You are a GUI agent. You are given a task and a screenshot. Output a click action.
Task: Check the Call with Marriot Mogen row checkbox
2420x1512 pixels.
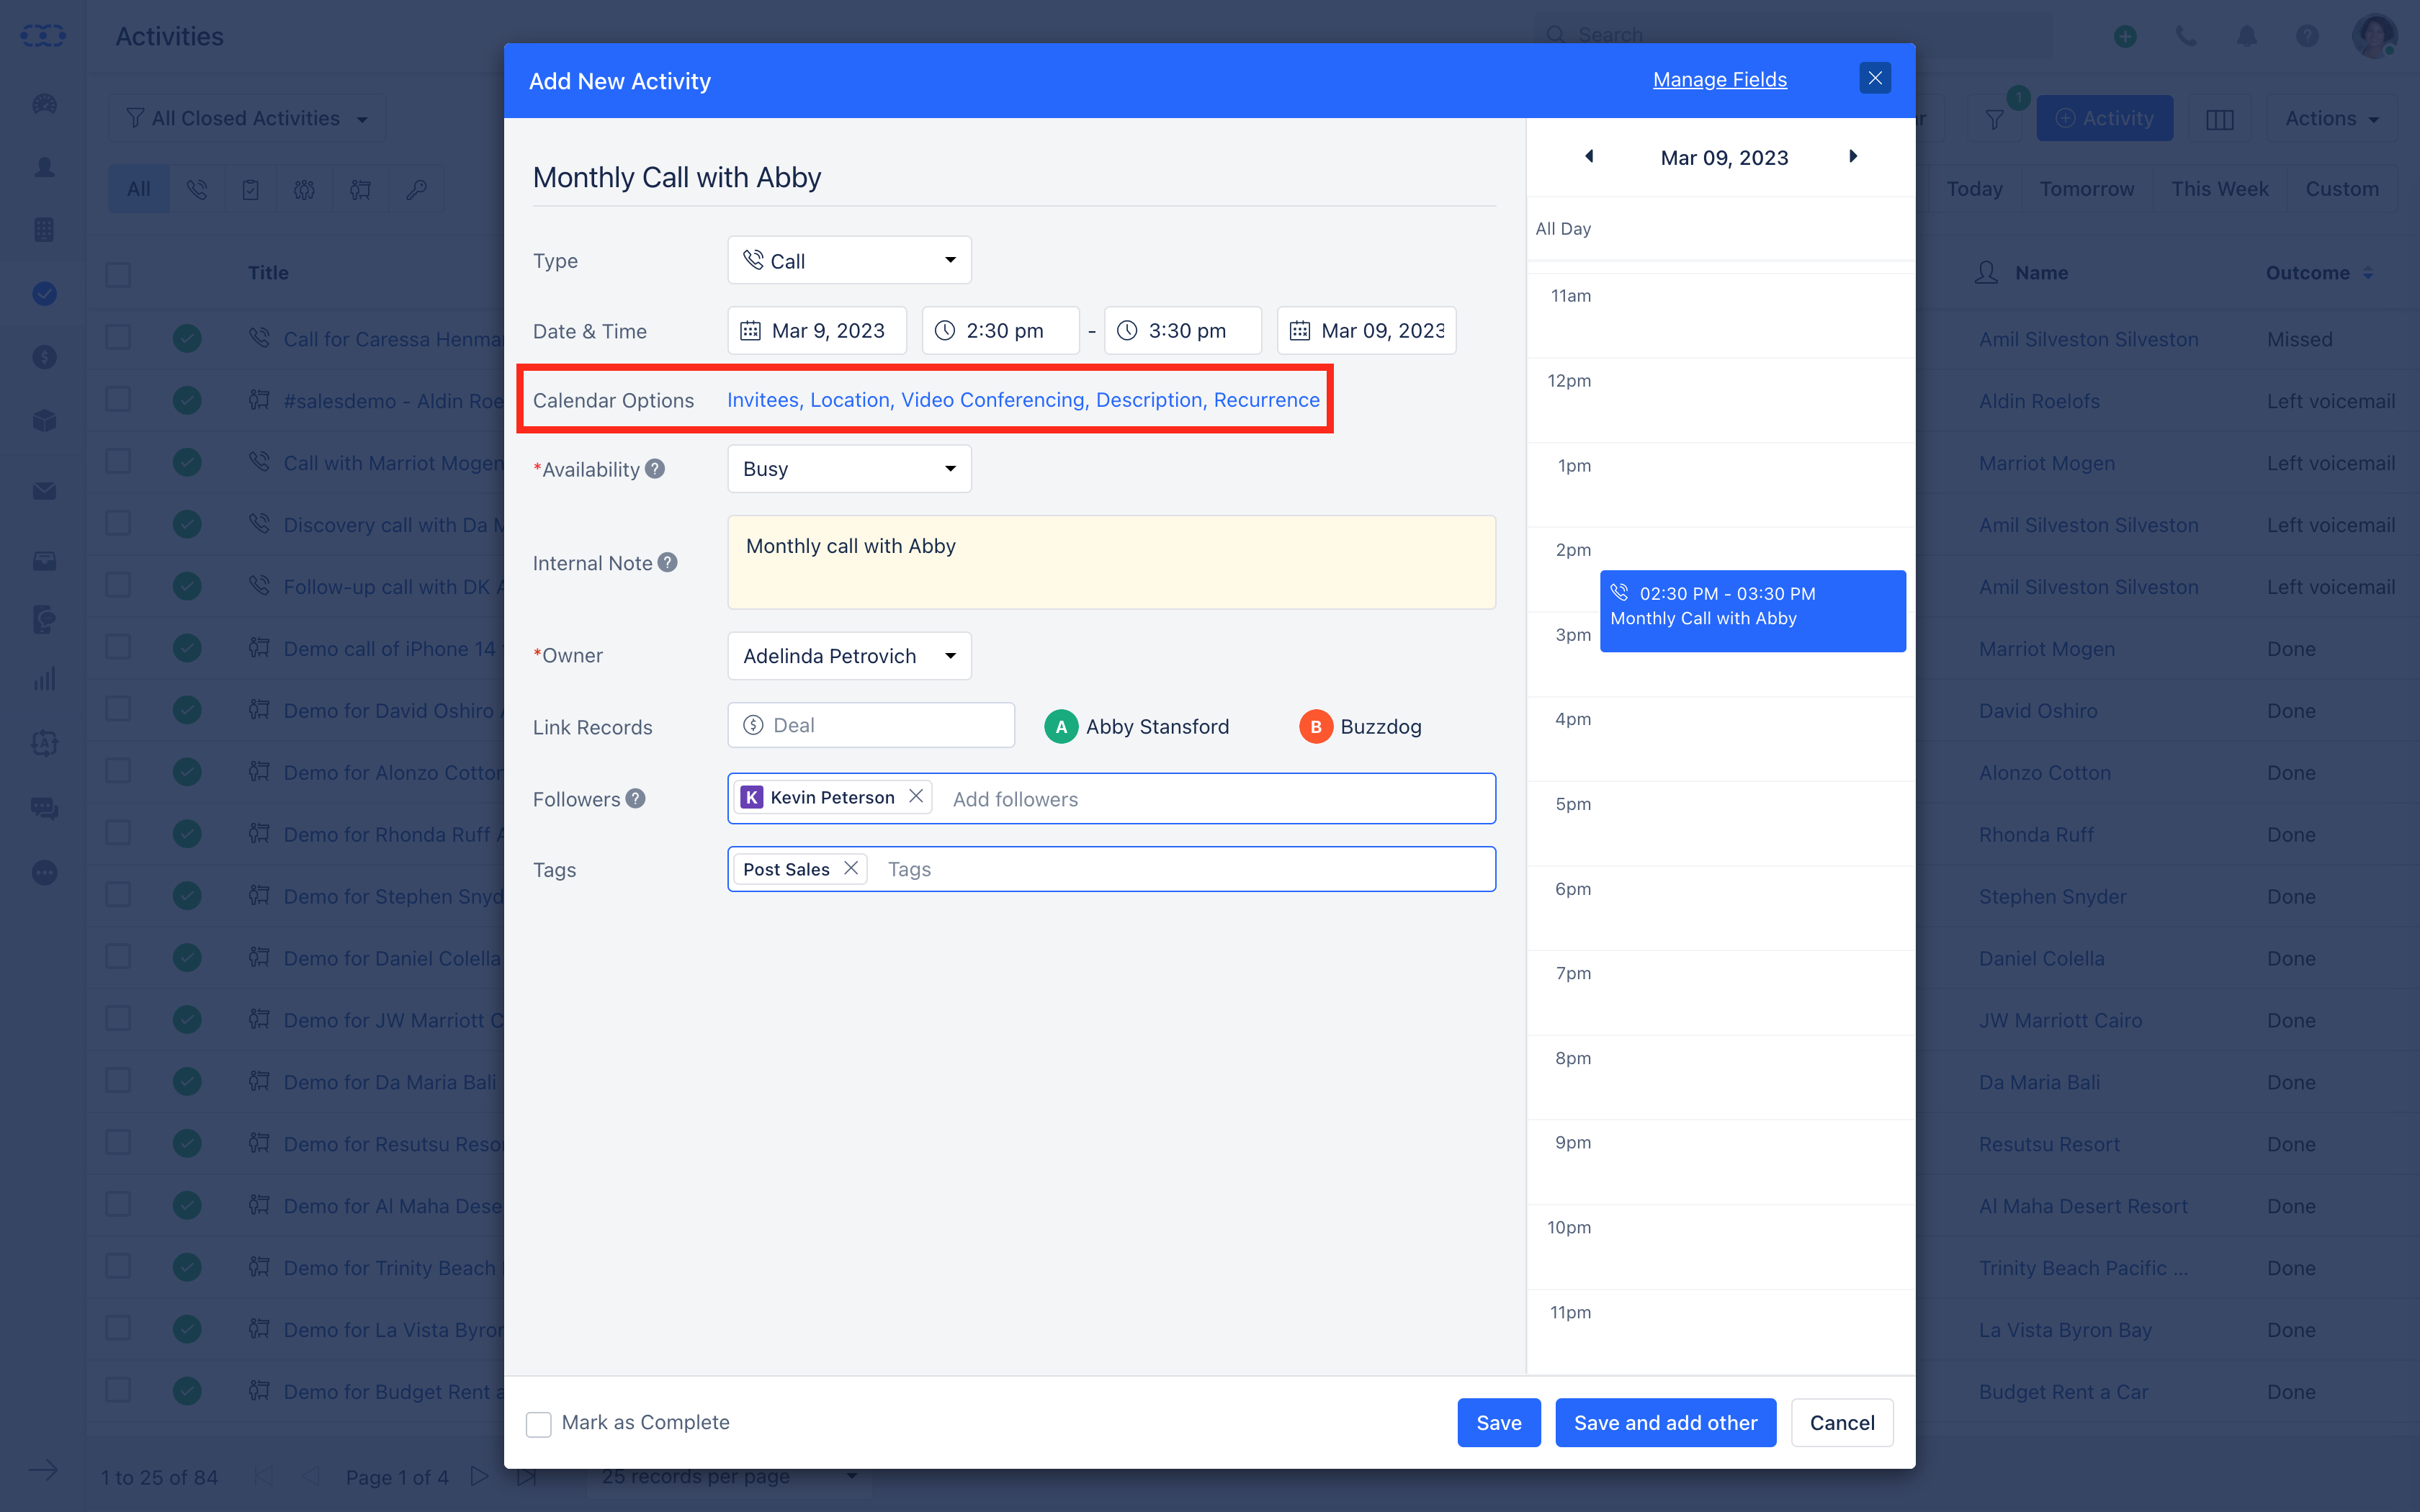coord(118,461)
